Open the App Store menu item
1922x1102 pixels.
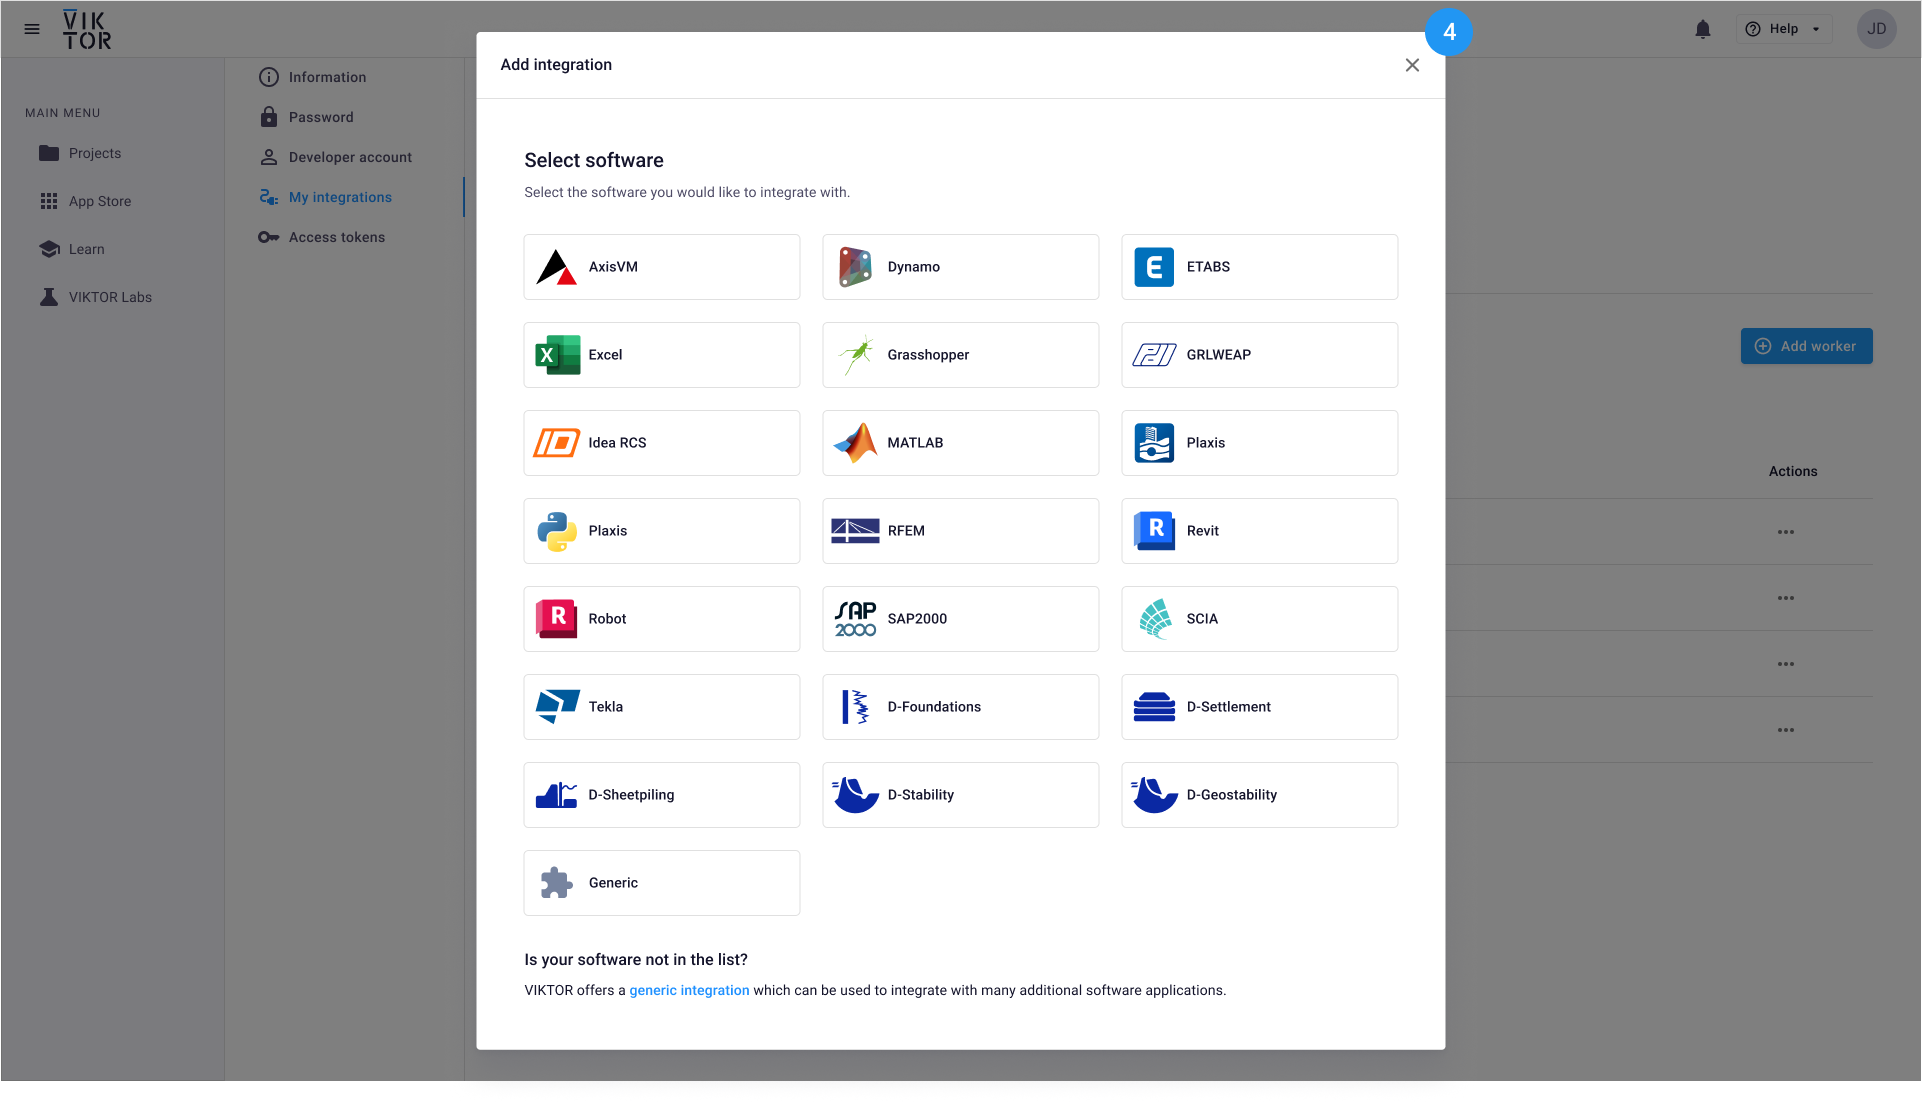pos(99,201)
